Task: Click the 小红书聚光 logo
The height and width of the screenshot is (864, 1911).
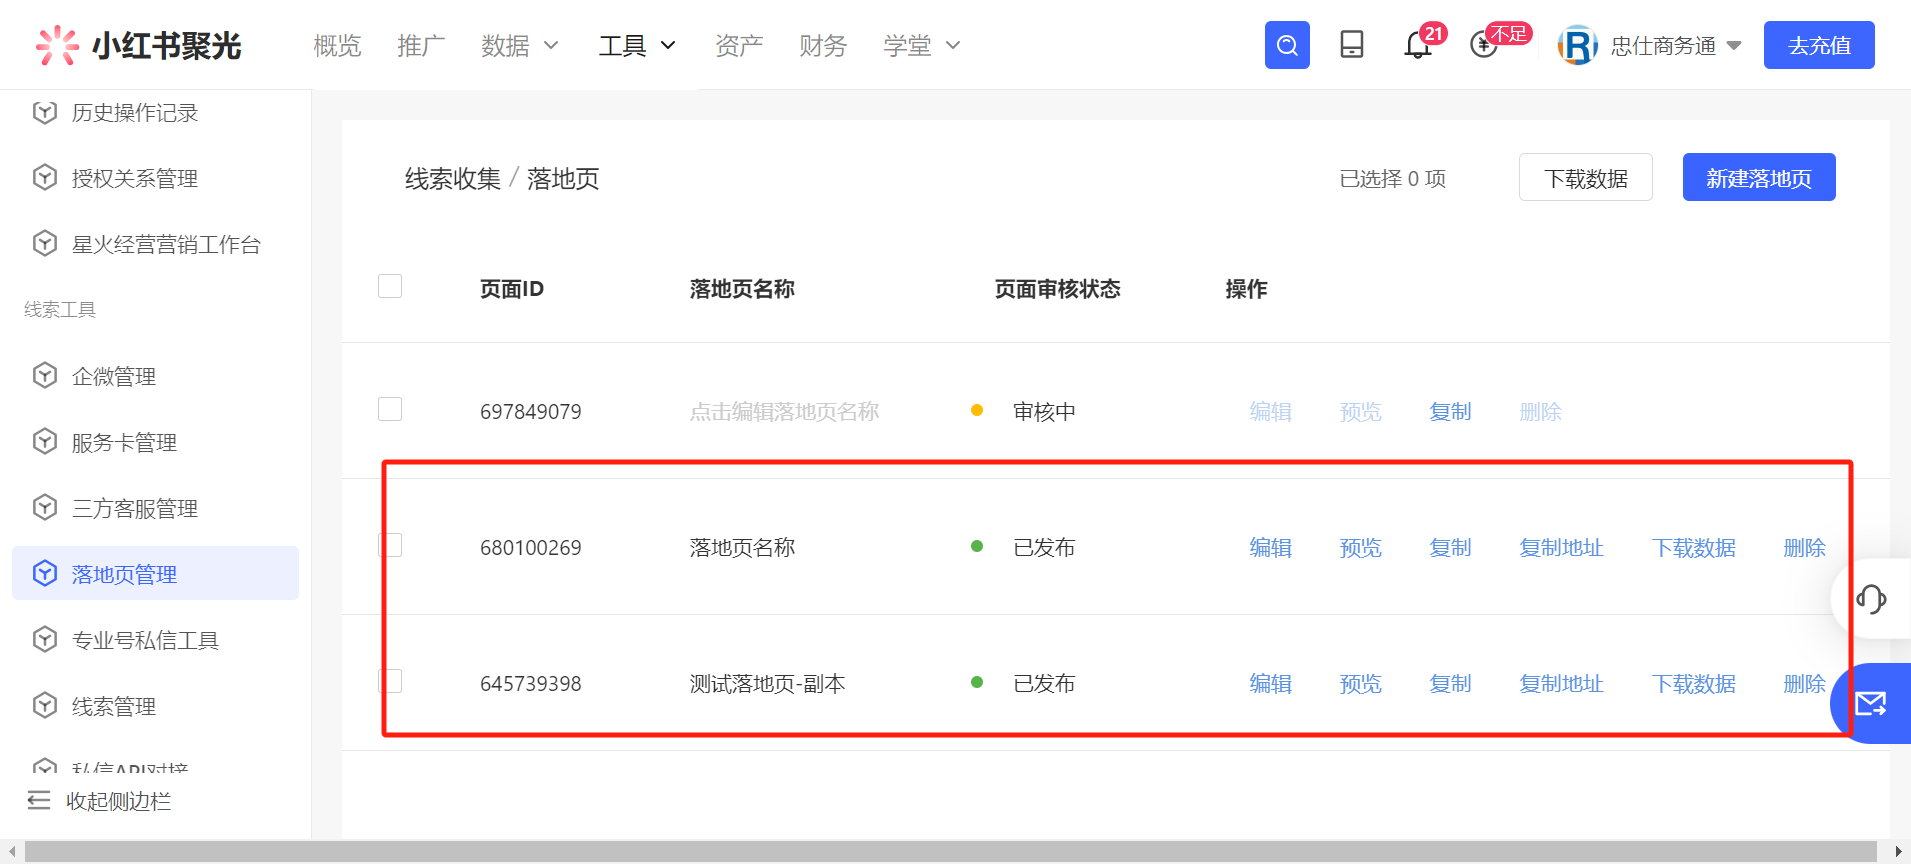Action: [139, 45]
